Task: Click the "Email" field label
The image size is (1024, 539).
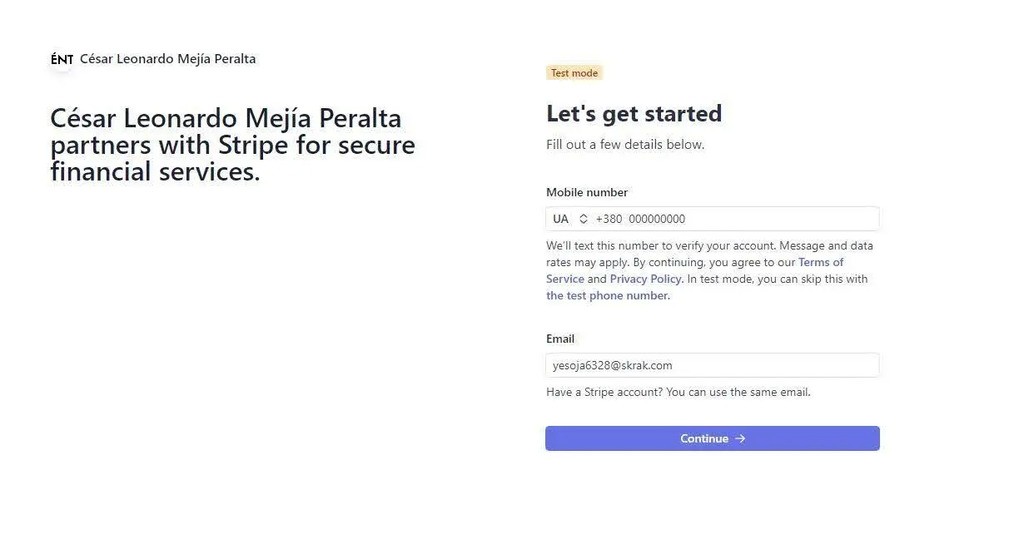Action: (x=560, y=339)
